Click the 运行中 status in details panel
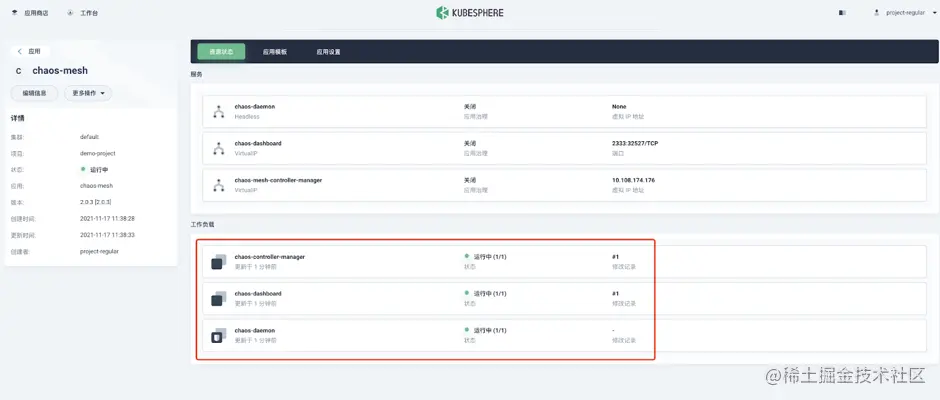The image size is (940, 400). 94,170
